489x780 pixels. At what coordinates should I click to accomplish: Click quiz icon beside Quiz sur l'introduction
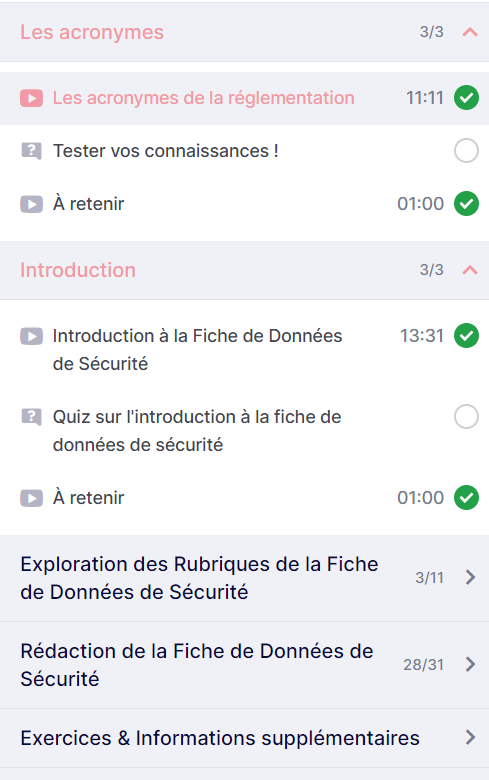[31, 417]
